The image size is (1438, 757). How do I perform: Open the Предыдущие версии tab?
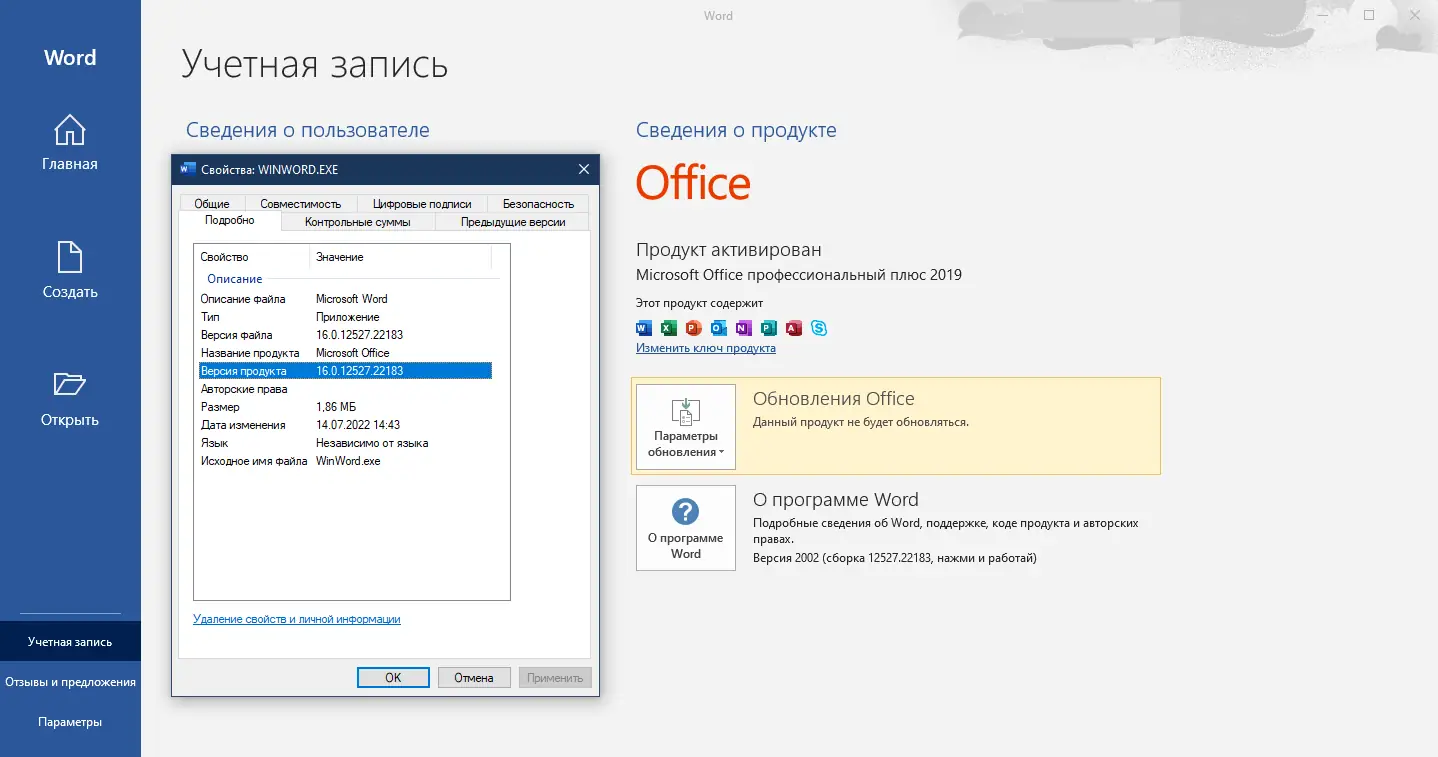[513, 222]
